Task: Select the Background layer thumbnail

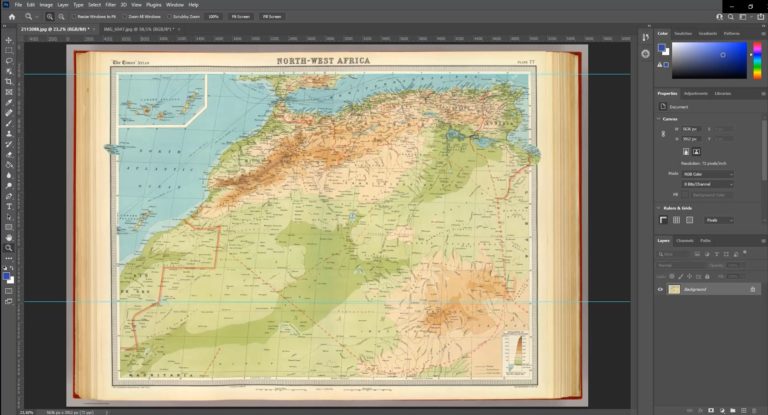Action: pyautogui.click(x=674, y=290)
